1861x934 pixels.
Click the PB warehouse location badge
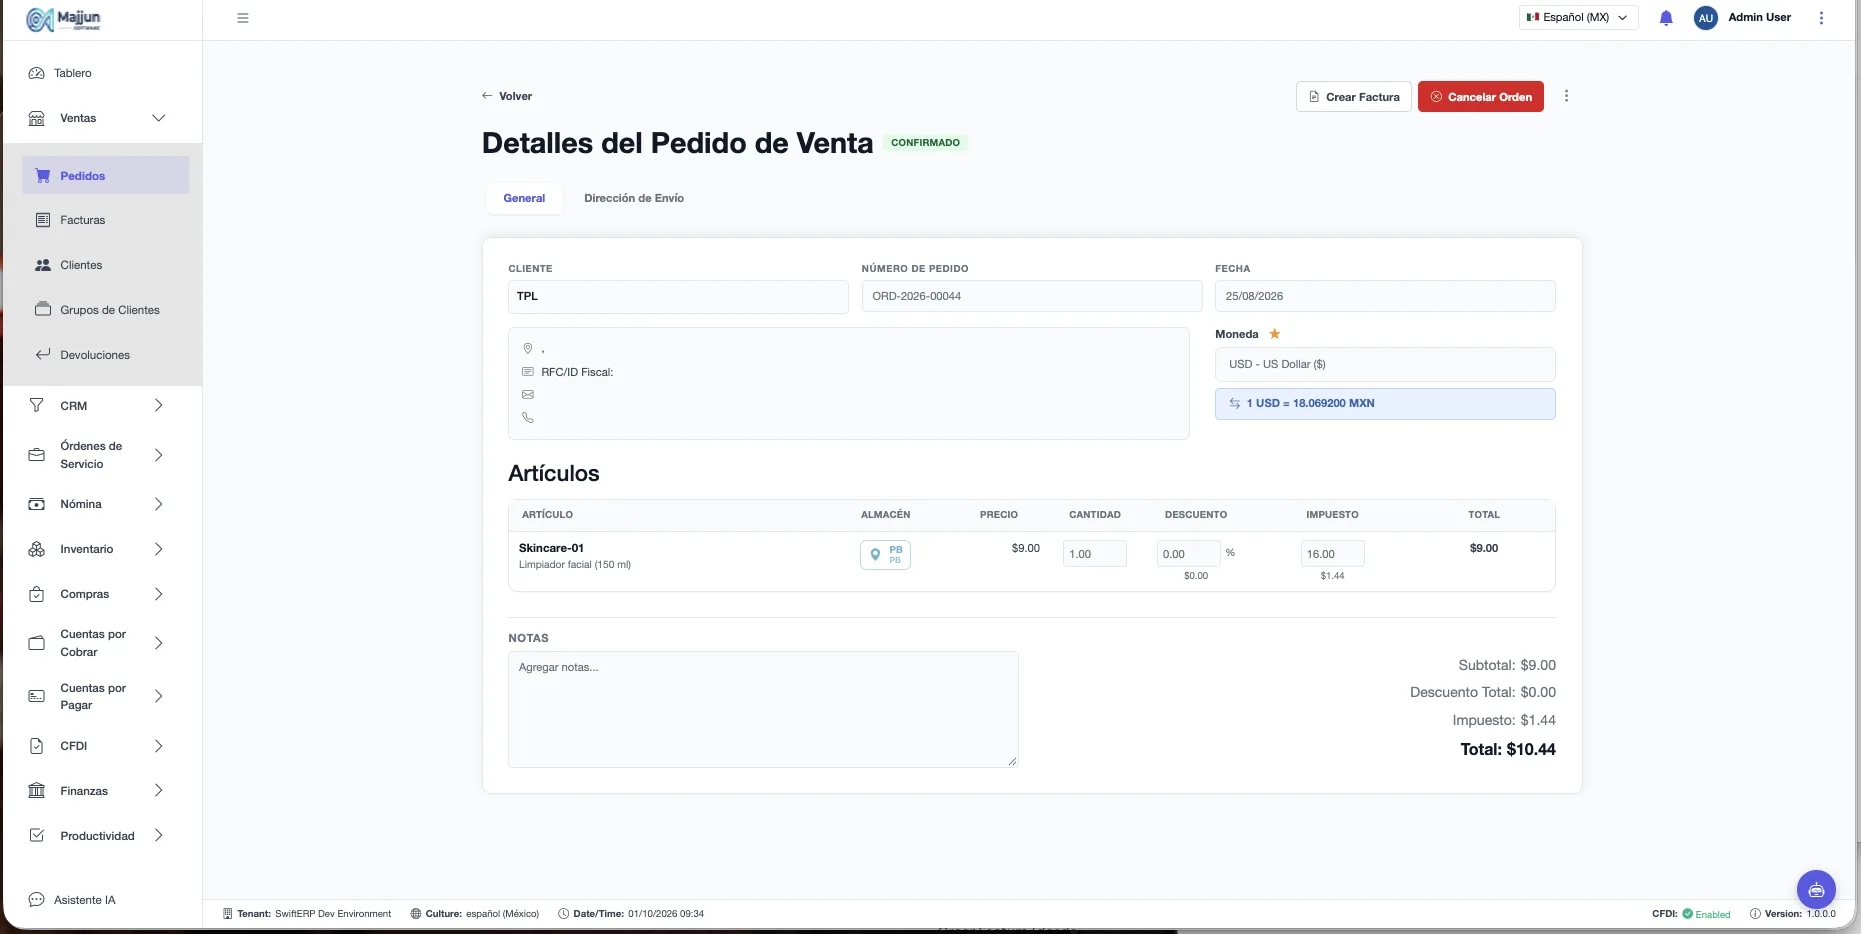pyautogui.click(x=885, y=554)
